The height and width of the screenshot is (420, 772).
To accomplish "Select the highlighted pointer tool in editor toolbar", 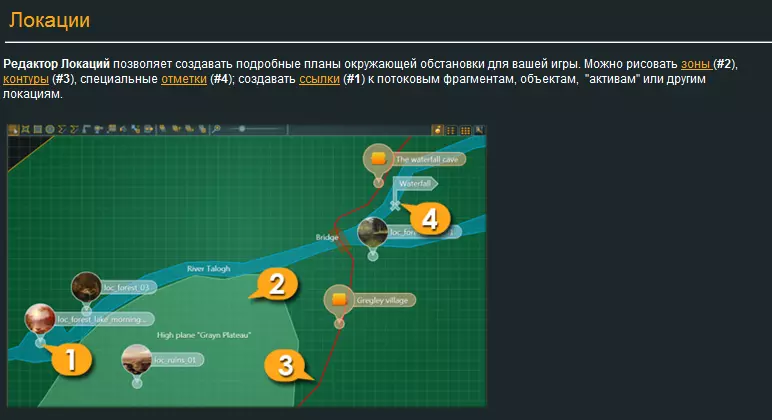I will (13, 129).
